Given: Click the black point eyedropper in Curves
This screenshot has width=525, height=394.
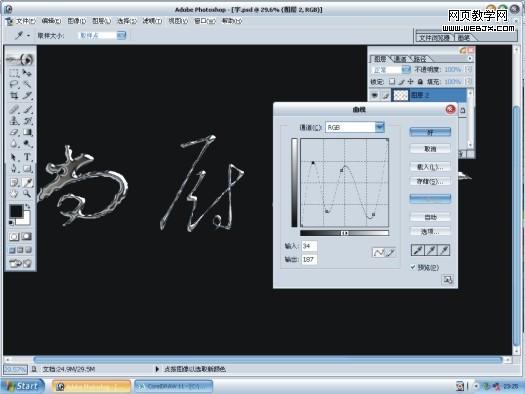Looking at the screenshot, I should [x=418, y=250].
